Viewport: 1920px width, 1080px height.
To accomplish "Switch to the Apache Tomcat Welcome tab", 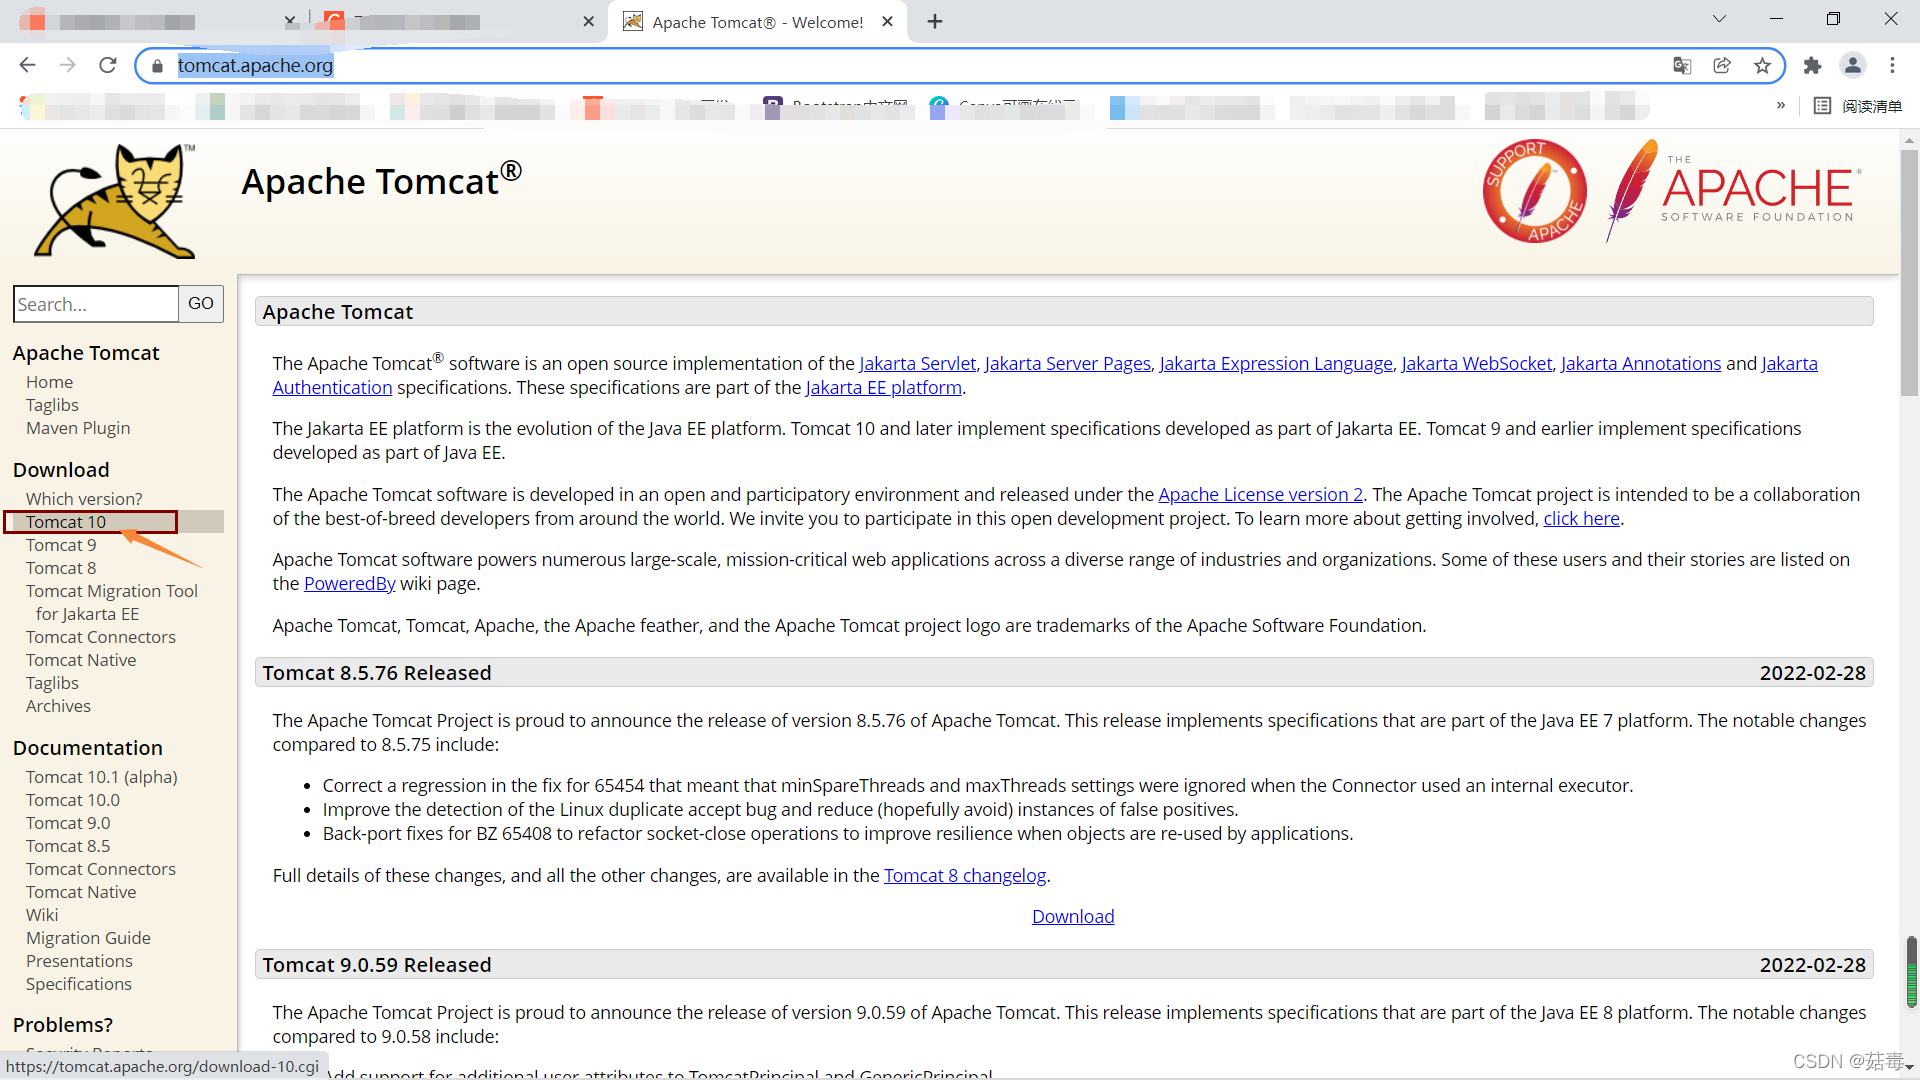I will [x=757, y=22].
